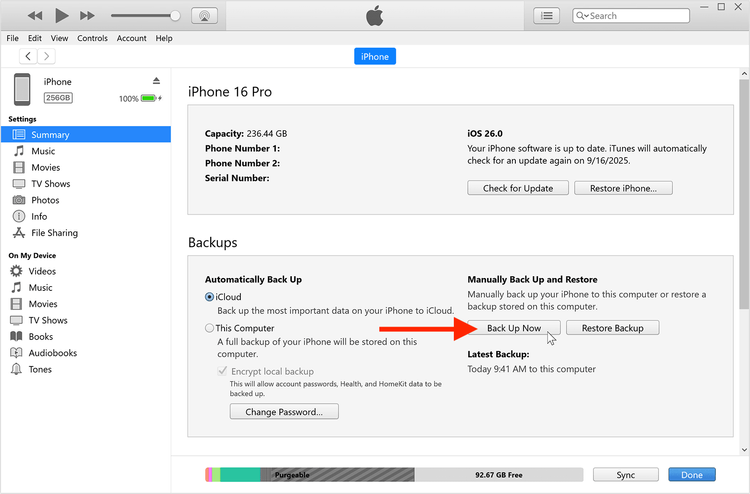Click the iPhone device icon in sidebar
Image resolution: width=750 pixels, height=494 pixels.
(22, 89)
